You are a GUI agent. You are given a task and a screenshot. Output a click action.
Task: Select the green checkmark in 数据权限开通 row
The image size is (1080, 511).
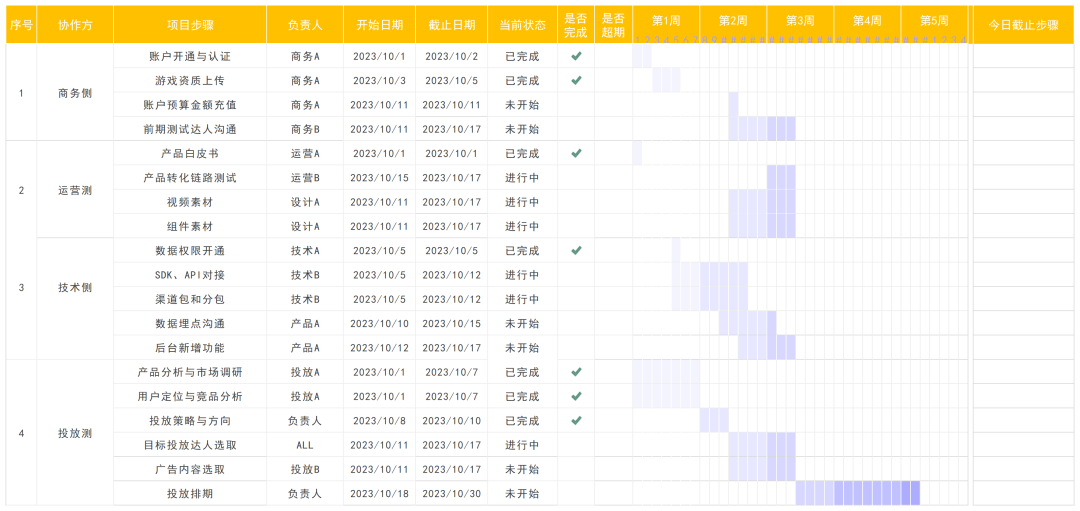(576, 250)
